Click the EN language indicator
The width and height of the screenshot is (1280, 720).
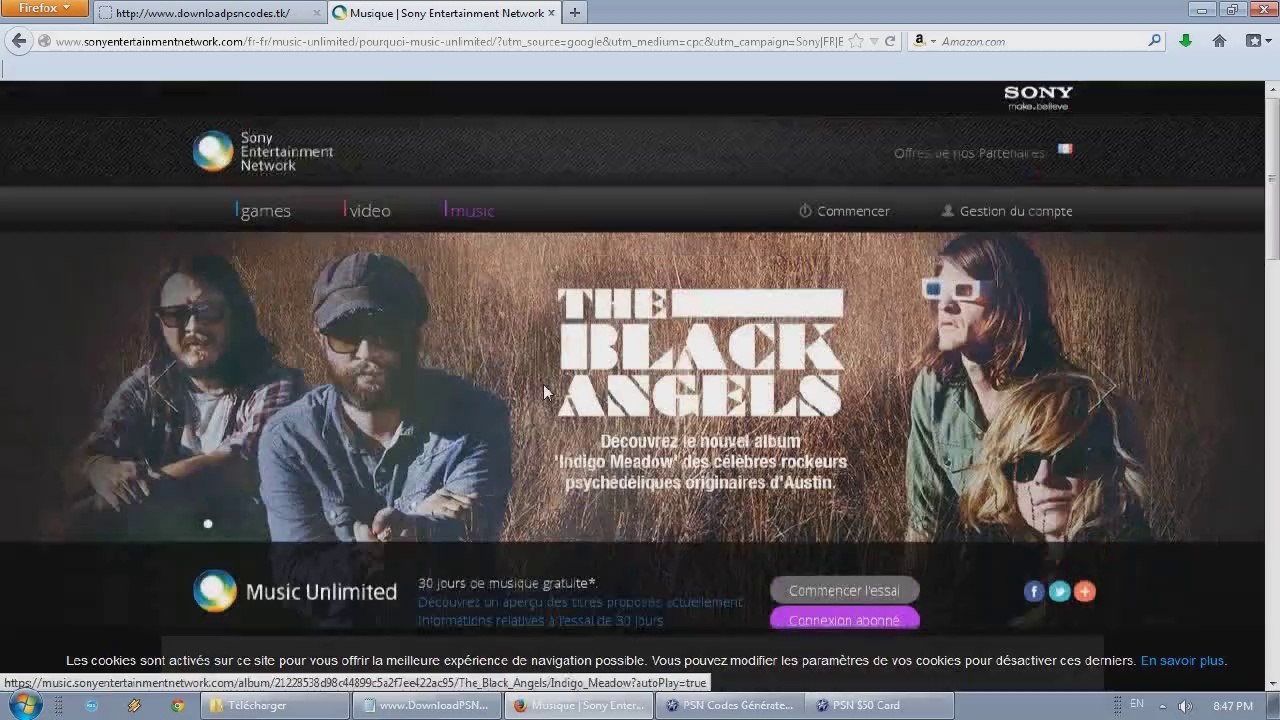pos(1137,705)
